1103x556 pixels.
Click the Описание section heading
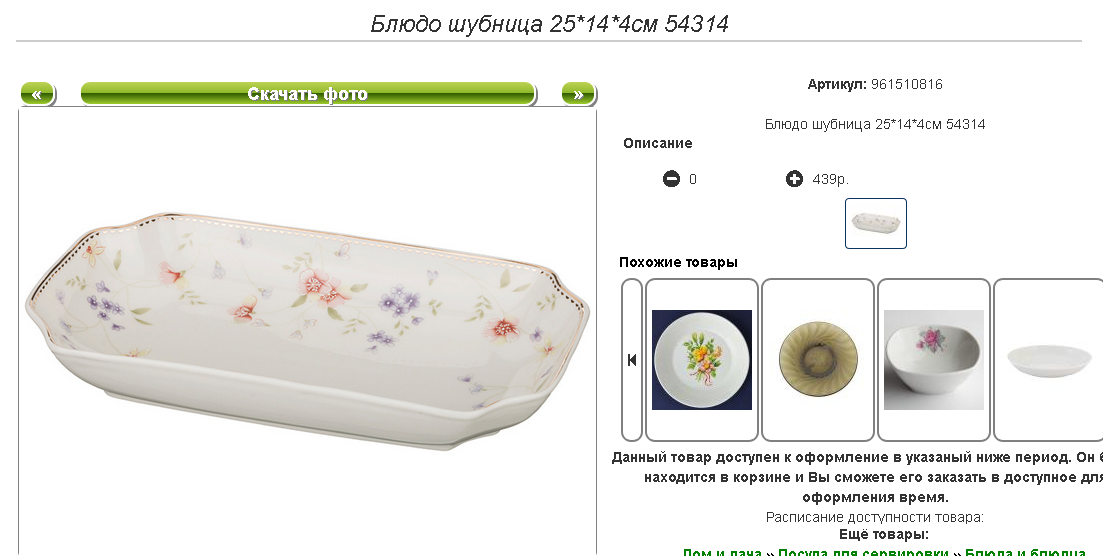coord(658,144)
